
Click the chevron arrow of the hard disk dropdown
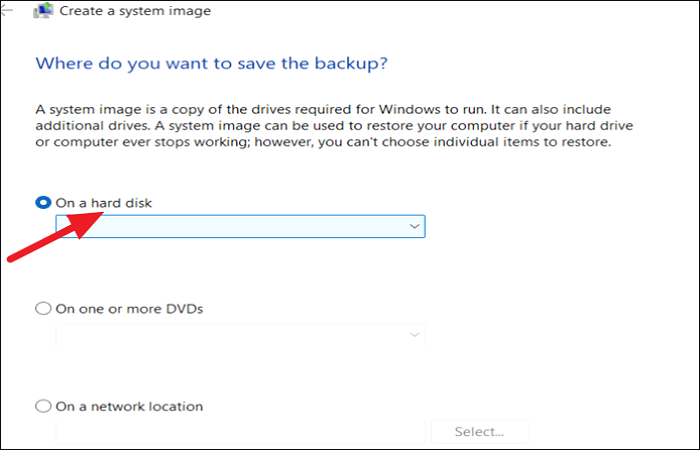pyautogui.click(x=414, y=227)
